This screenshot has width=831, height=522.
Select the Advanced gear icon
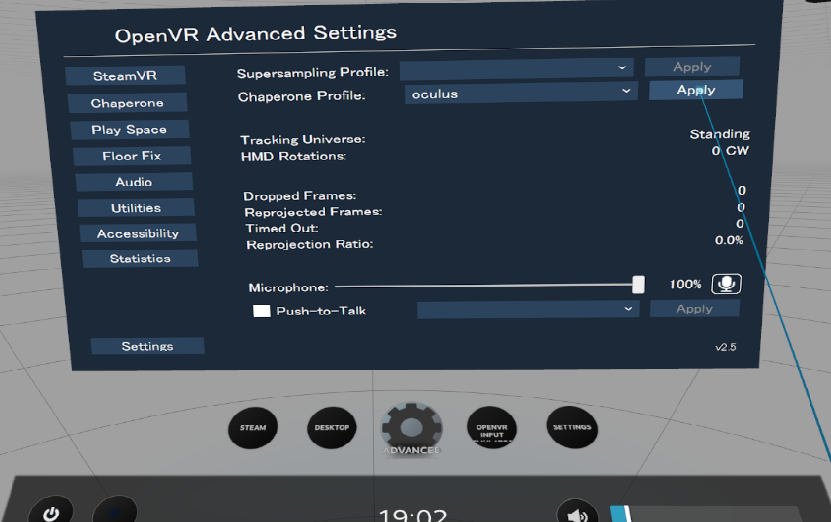pos(411,428)
